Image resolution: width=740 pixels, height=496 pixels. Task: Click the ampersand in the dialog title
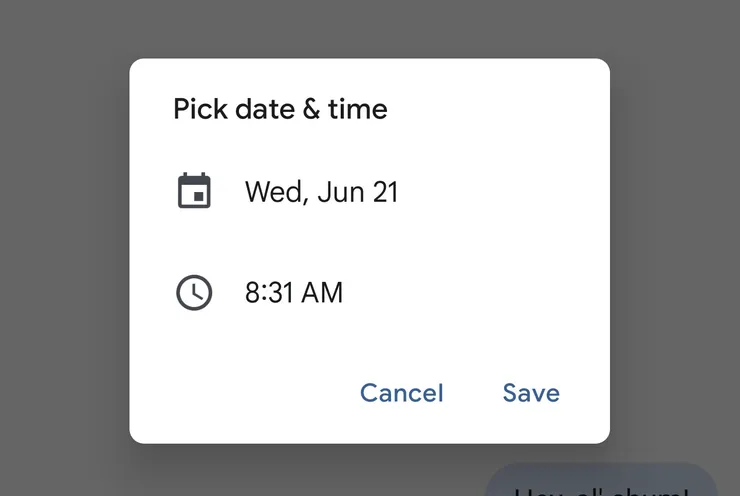[x=311, y=109]
